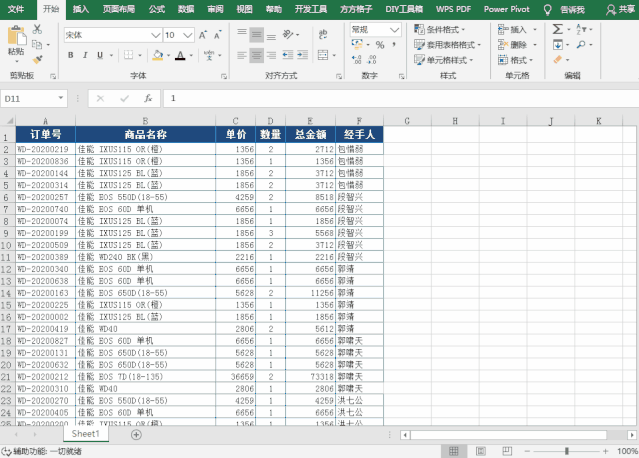Click into the formula bar input

click(401, 98)
